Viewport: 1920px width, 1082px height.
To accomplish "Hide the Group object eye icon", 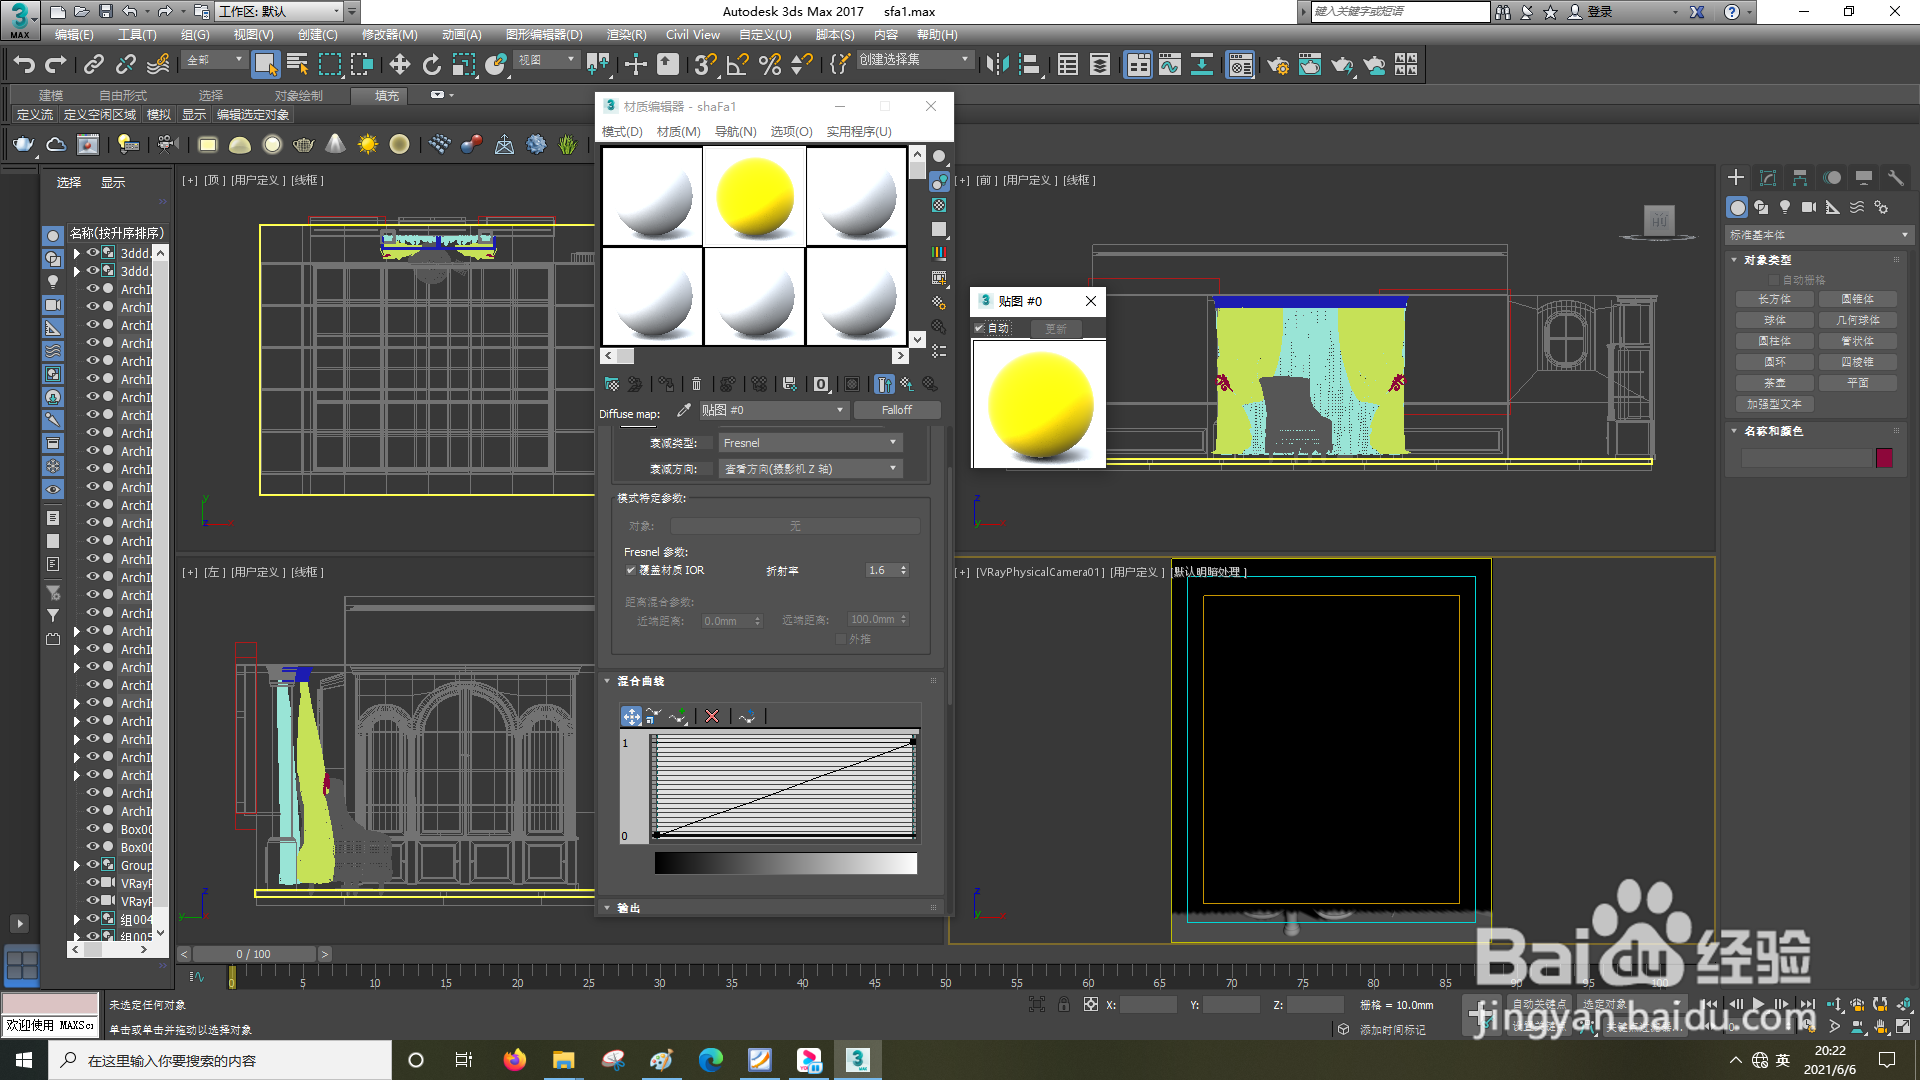I will coord(92,865).
